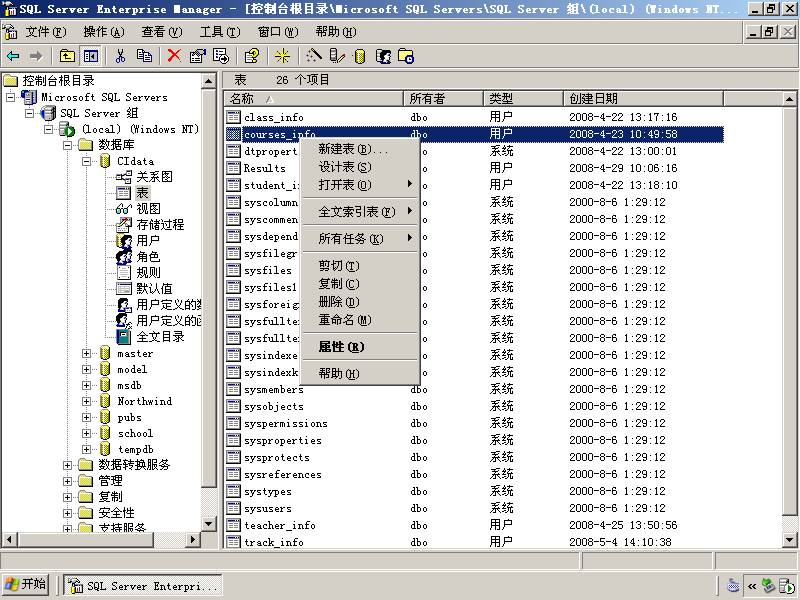Select the 全文目录 full-text catalog node

coord(160,337)
